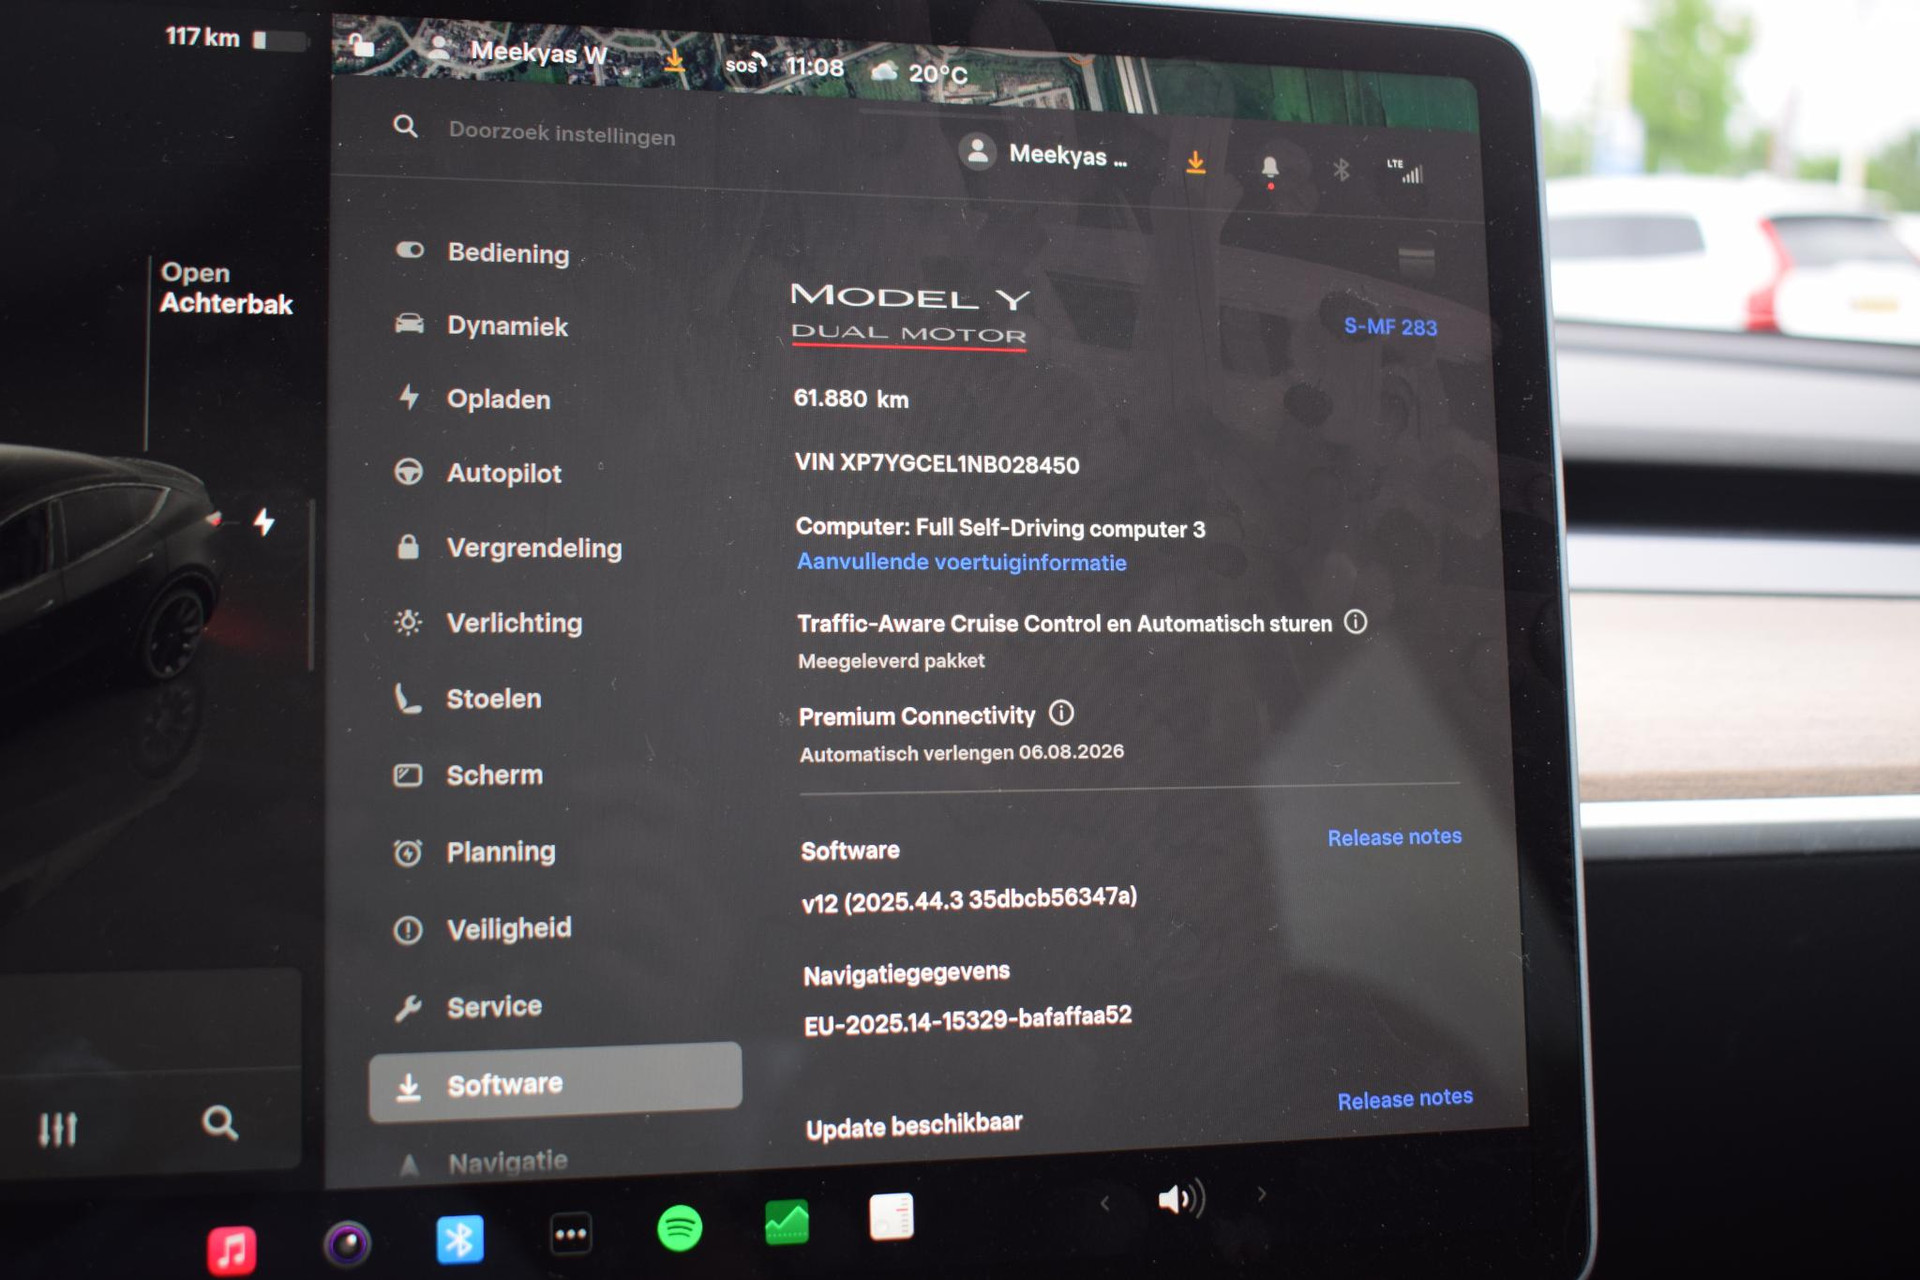Tap the Model Y Dual Motor badge
Image resolution: width=1920 pixels, height=1280 pixels.
click(x=909, y=314)
